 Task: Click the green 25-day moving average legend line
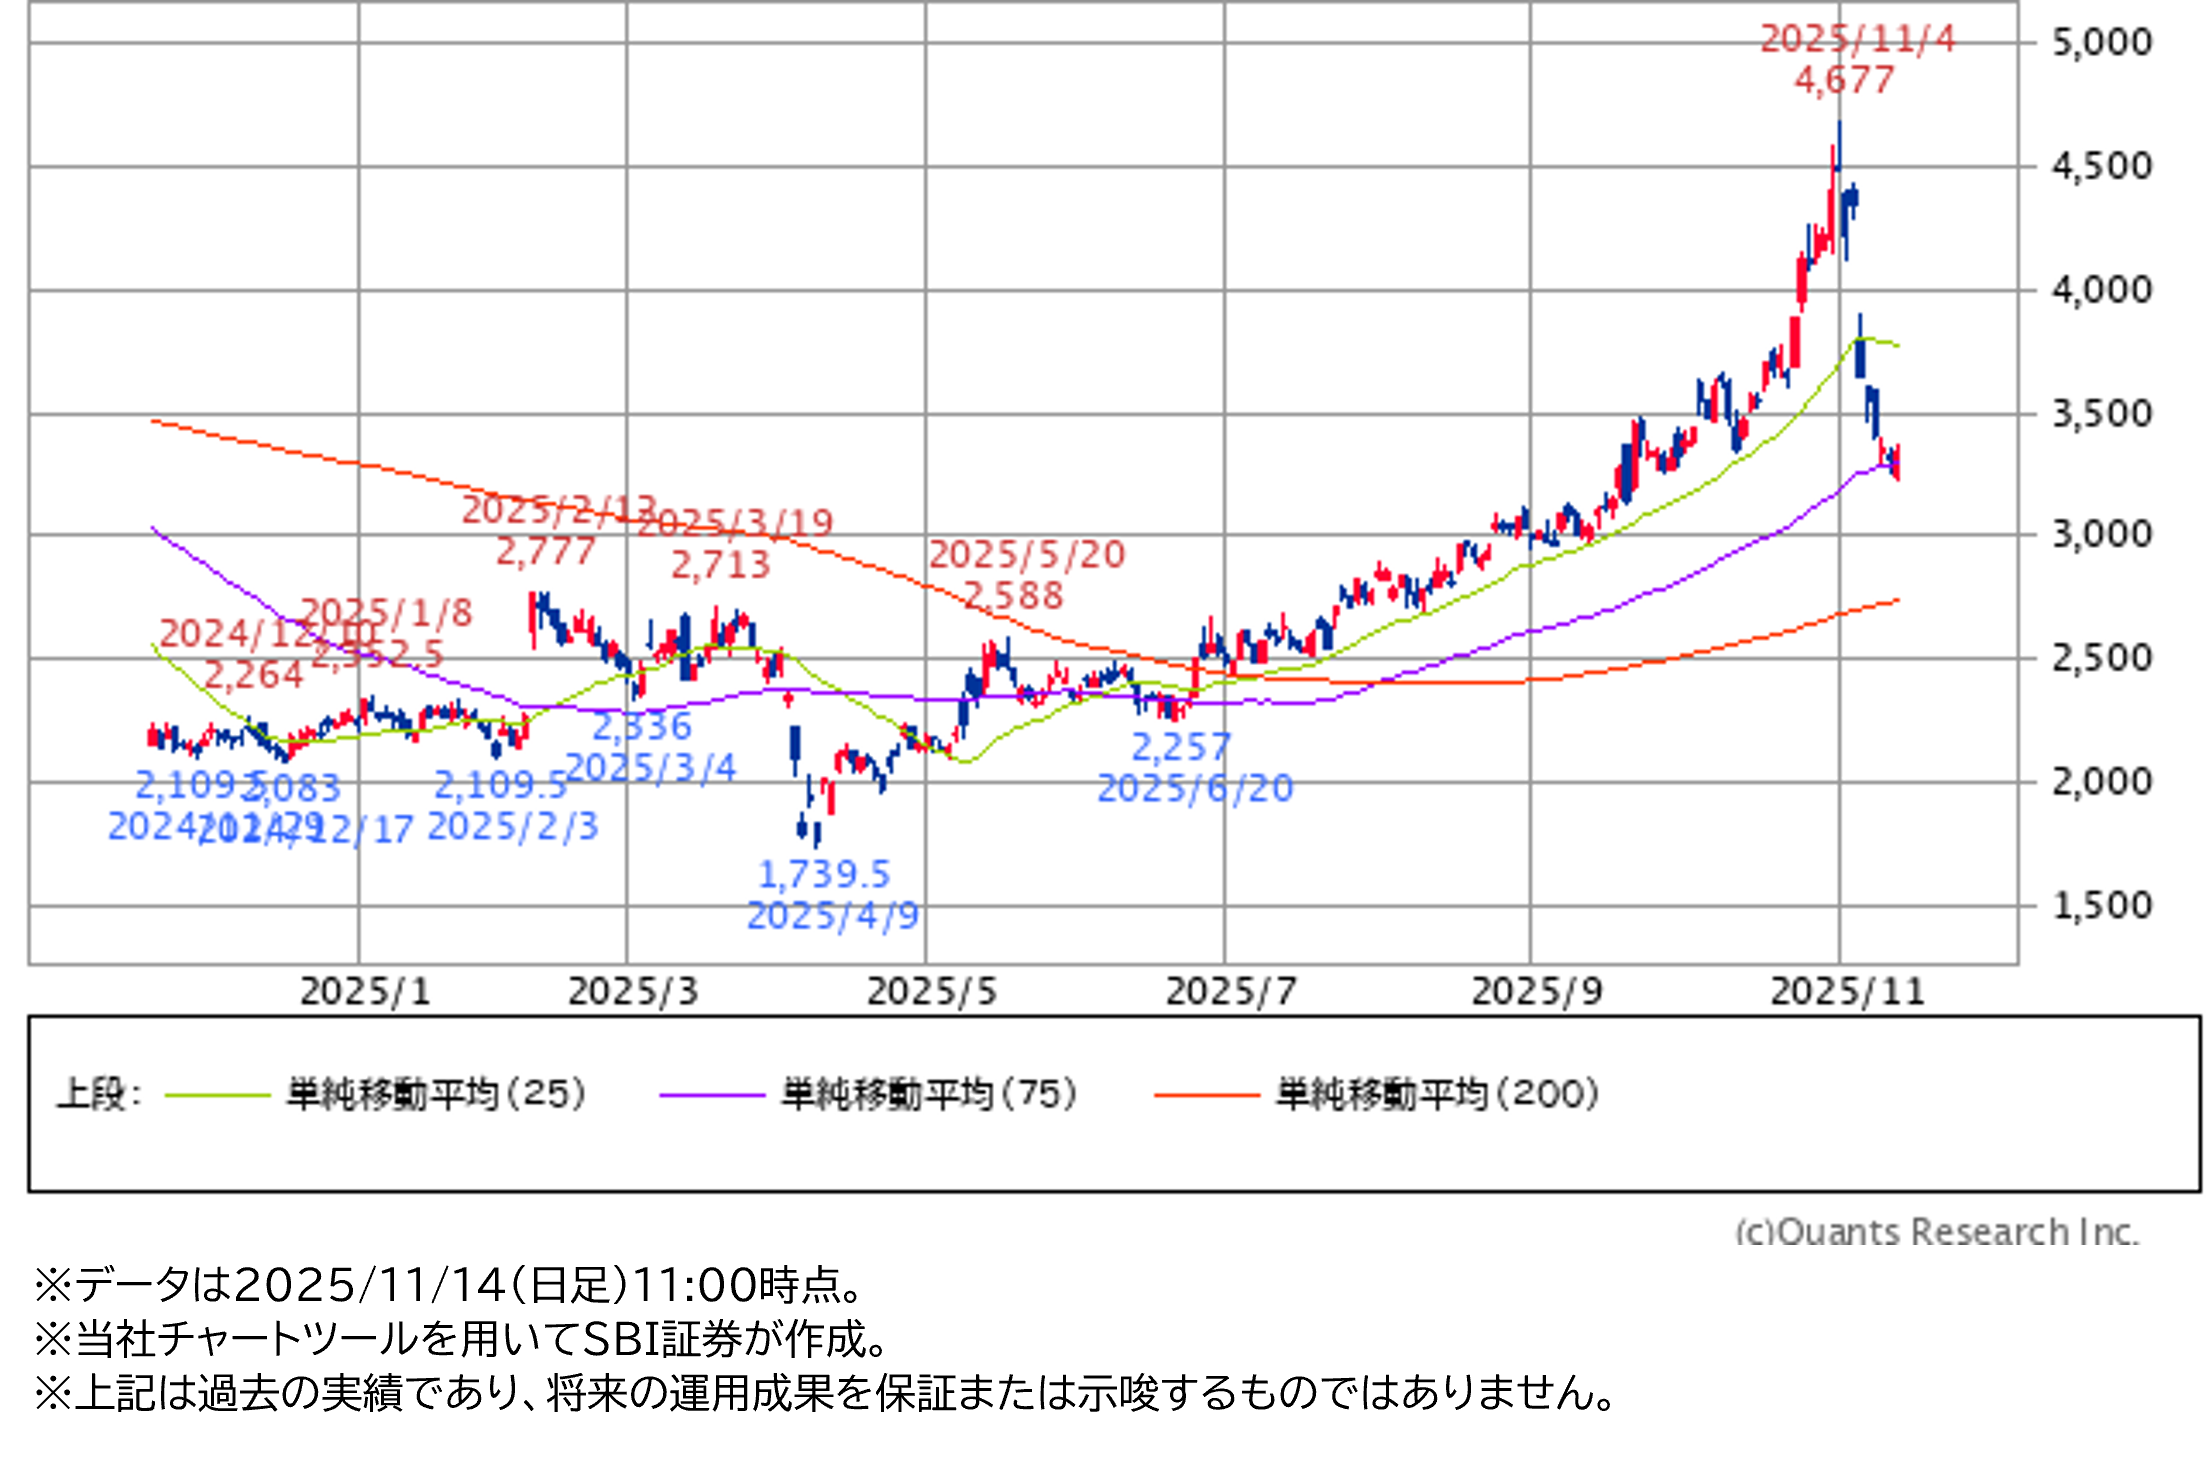(217, 1095)
